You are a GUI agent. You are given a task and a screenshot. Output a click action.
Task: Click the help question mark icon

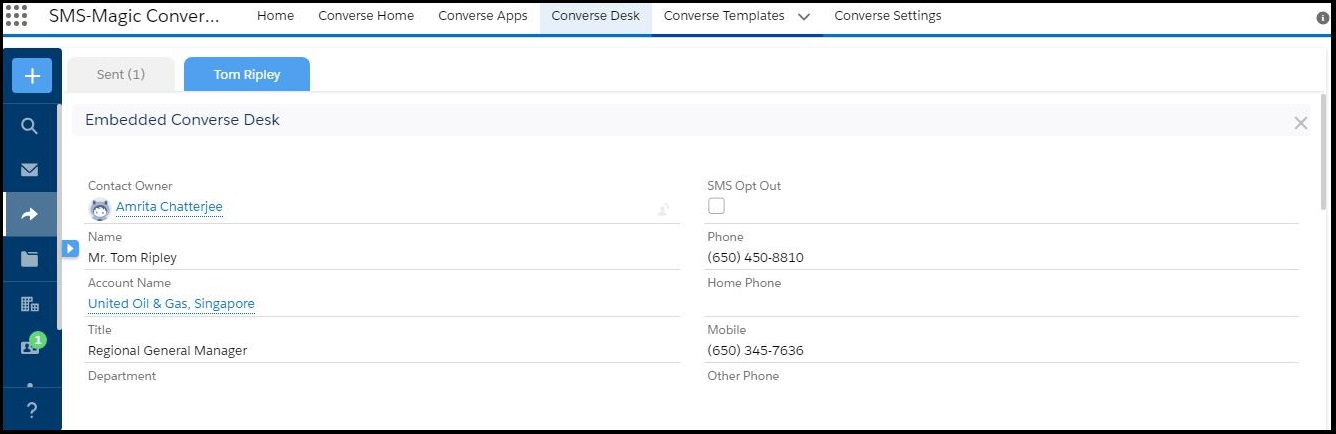pos(31,410)
